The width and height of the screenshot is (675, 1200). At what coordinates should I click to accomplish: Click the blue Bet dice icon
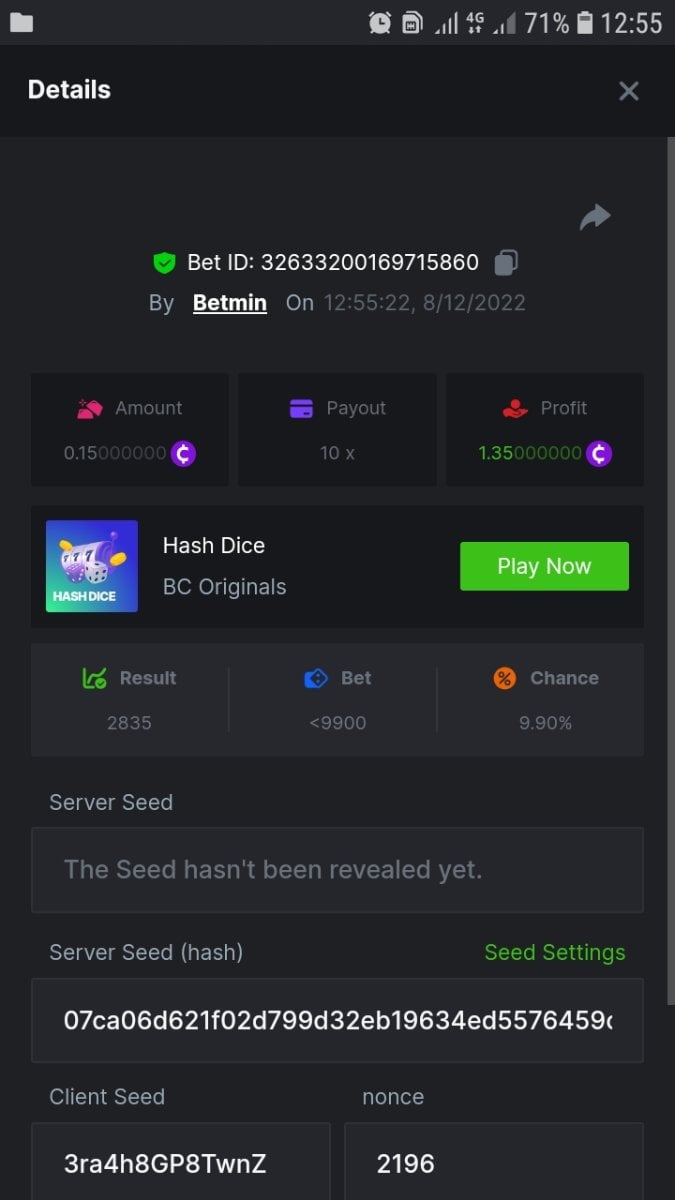click(316, 678)
